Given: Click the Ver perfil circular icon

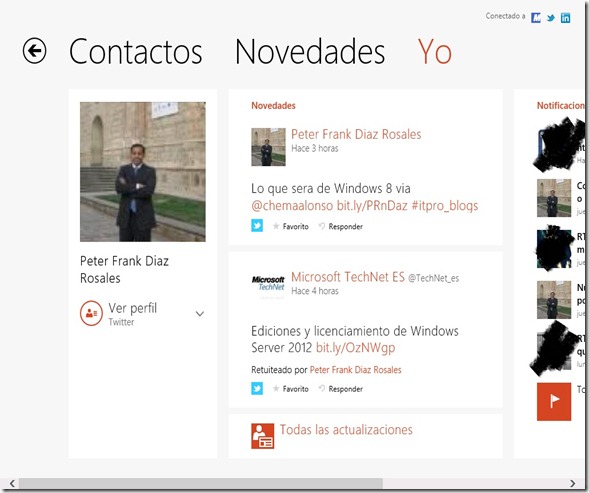Looking at the screenshot, I should click(91, 313).
